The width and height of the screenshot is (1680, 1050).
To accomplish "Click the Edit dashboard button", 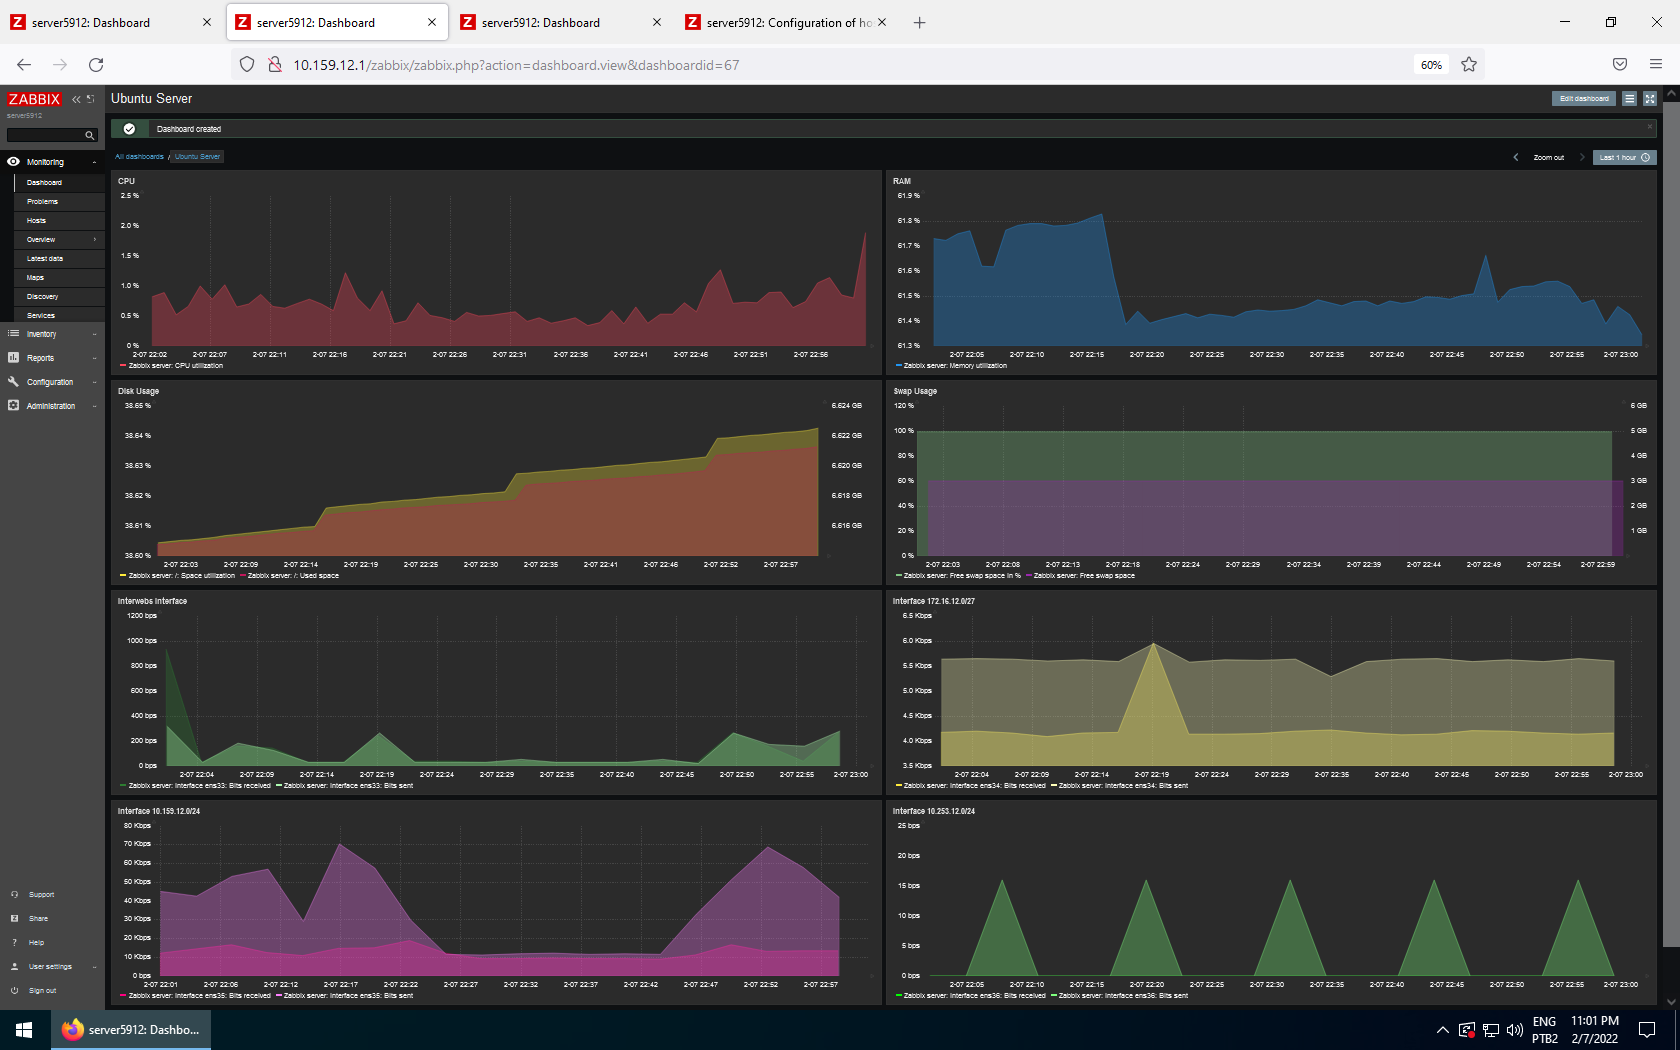I will click(1583, 98).
